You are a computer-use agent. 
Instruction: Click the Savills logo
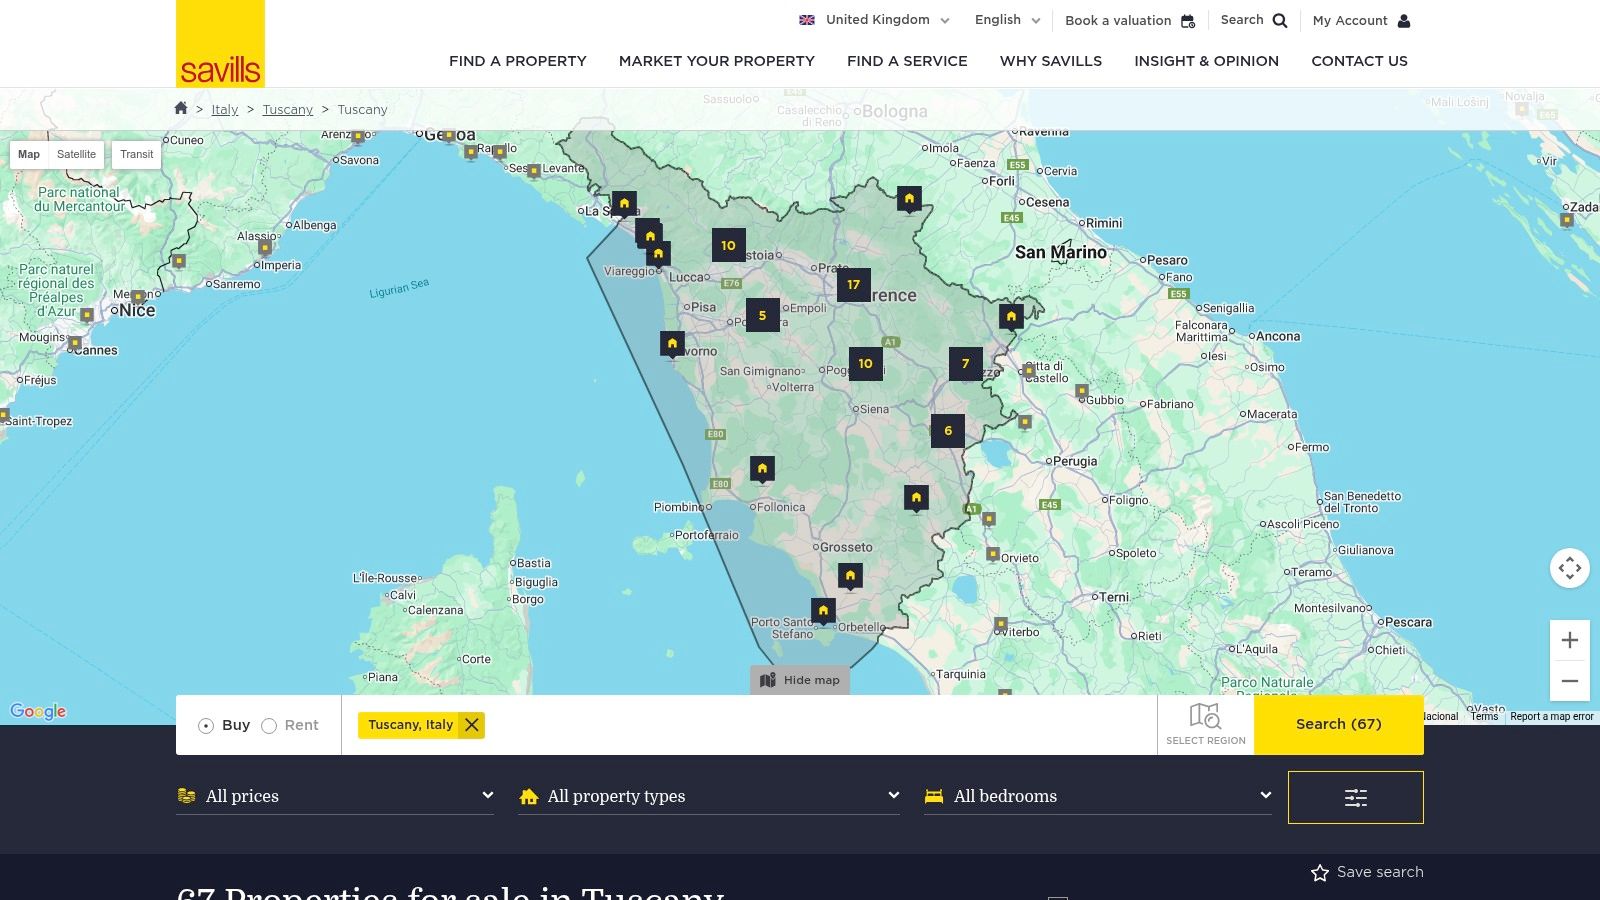(220, 43)
